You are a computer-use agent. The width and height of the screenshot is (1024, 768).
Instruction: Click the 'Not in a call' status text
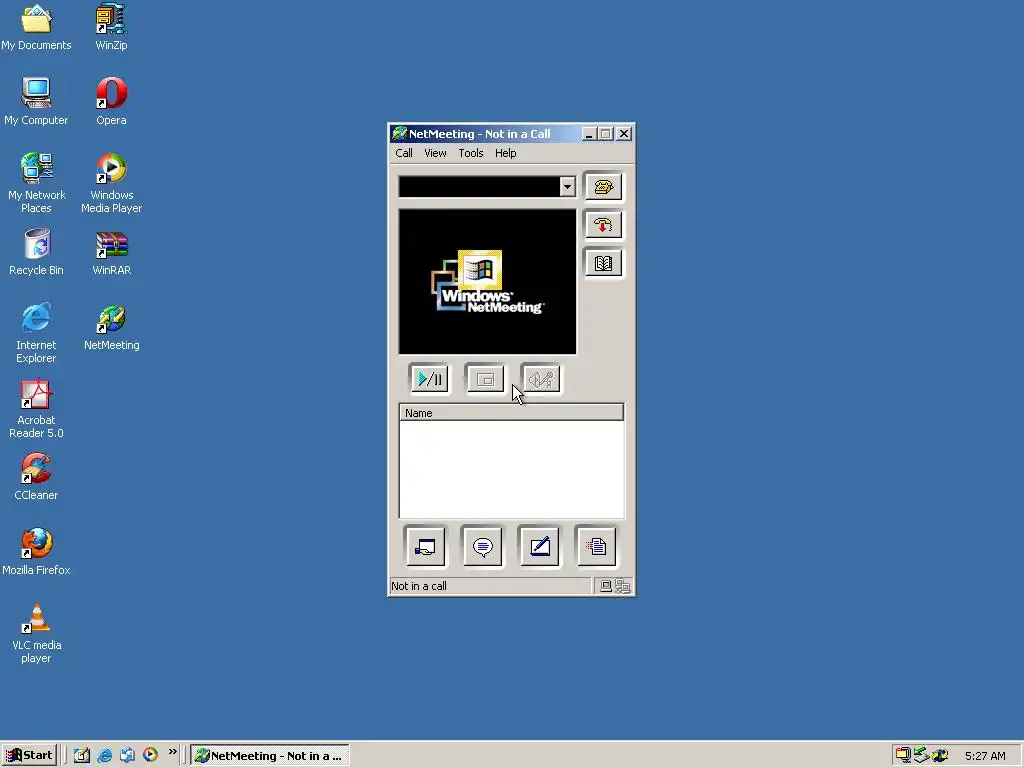click(x=419, y=586)
